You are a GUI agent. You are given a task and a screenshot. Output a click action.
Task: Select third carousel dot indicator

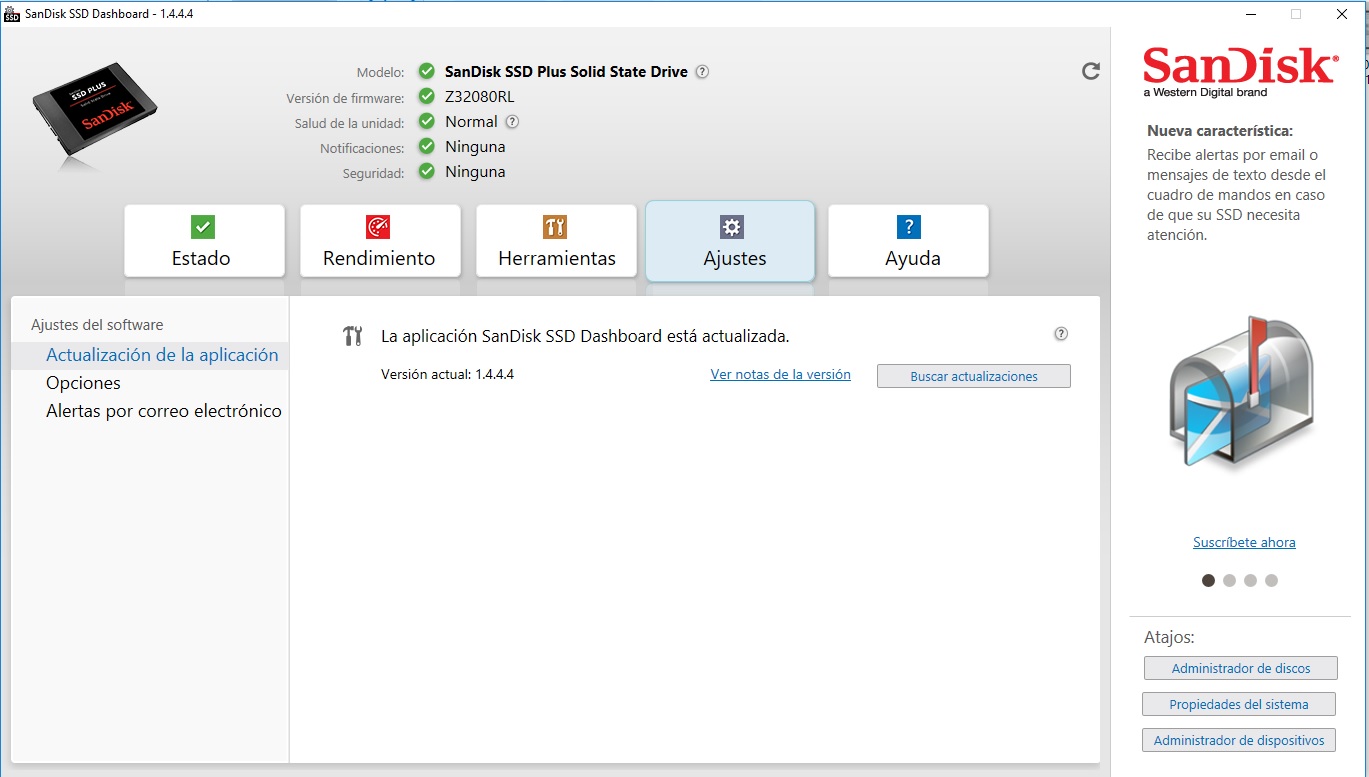1250,580
